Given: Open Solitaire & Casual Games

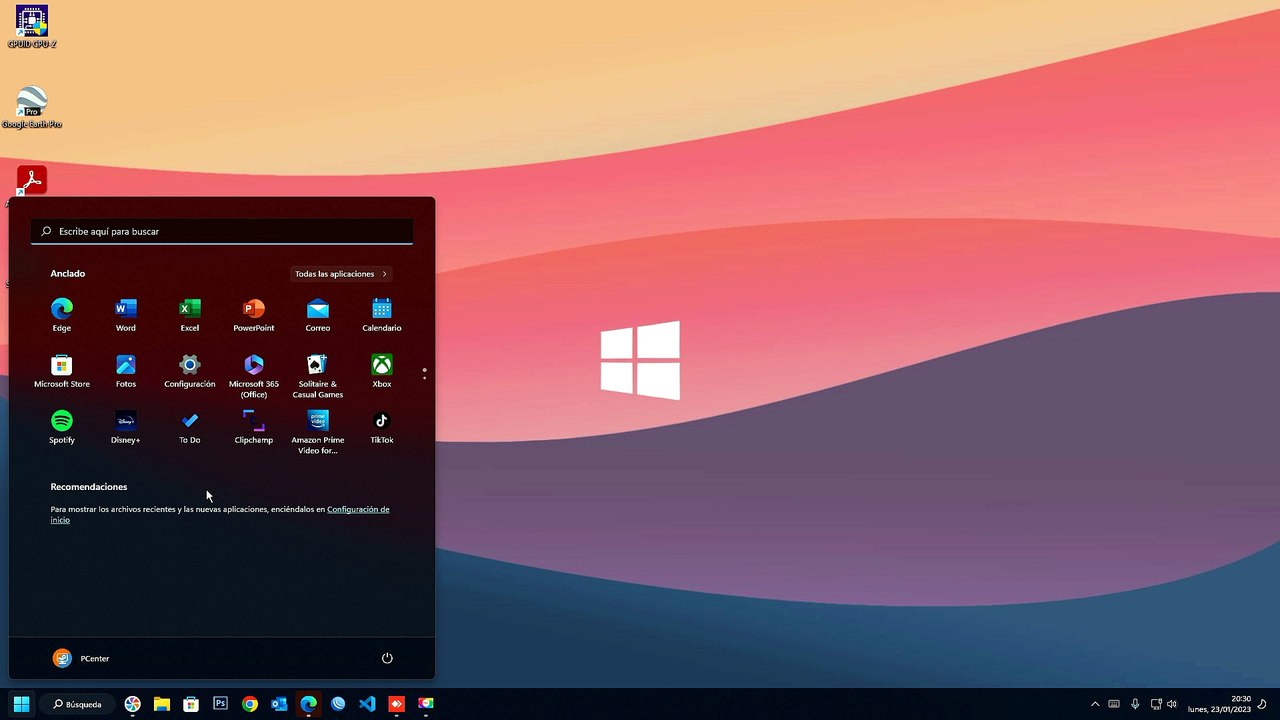Looking at the screenshot, I should click(318, 375).
